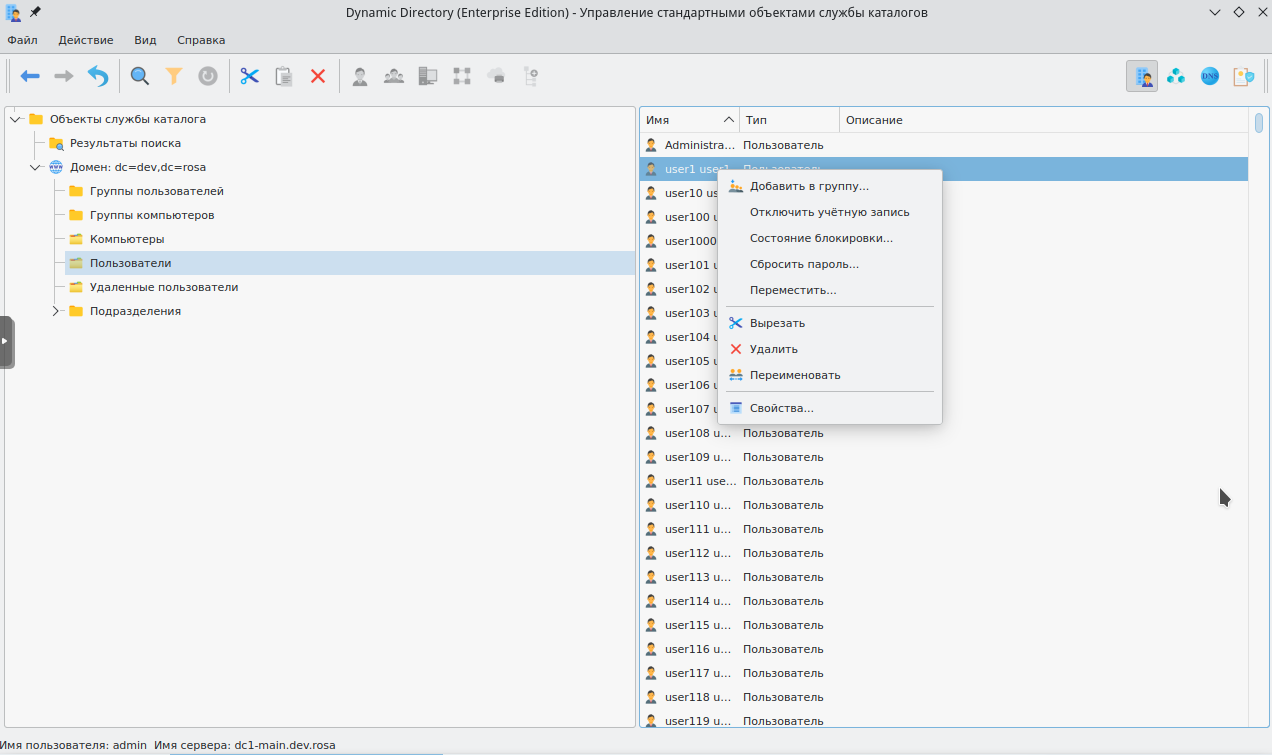The image size is (1272, 755).
Task: Click the blue undo arrow icon
Action: pyautogui.click(x=98, y=76)
